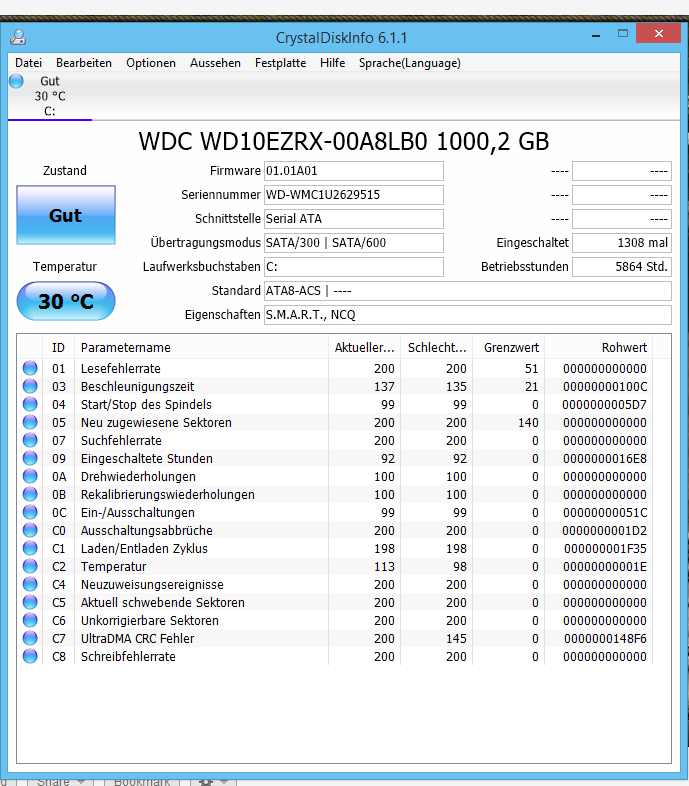Click status orb for Lesefehlerrate row
This screenshot has height=786, width=689.
pos(30,368)
